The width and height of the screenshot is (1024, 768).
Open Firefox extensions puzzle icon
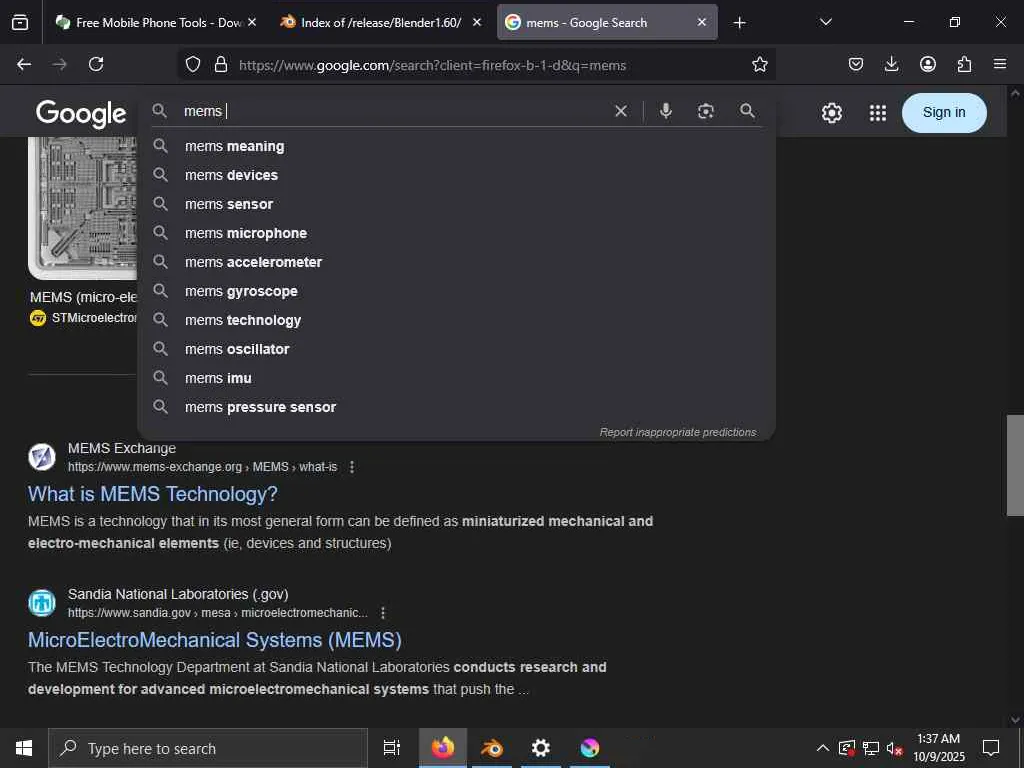pyautogui.click(x=964, y=64)
